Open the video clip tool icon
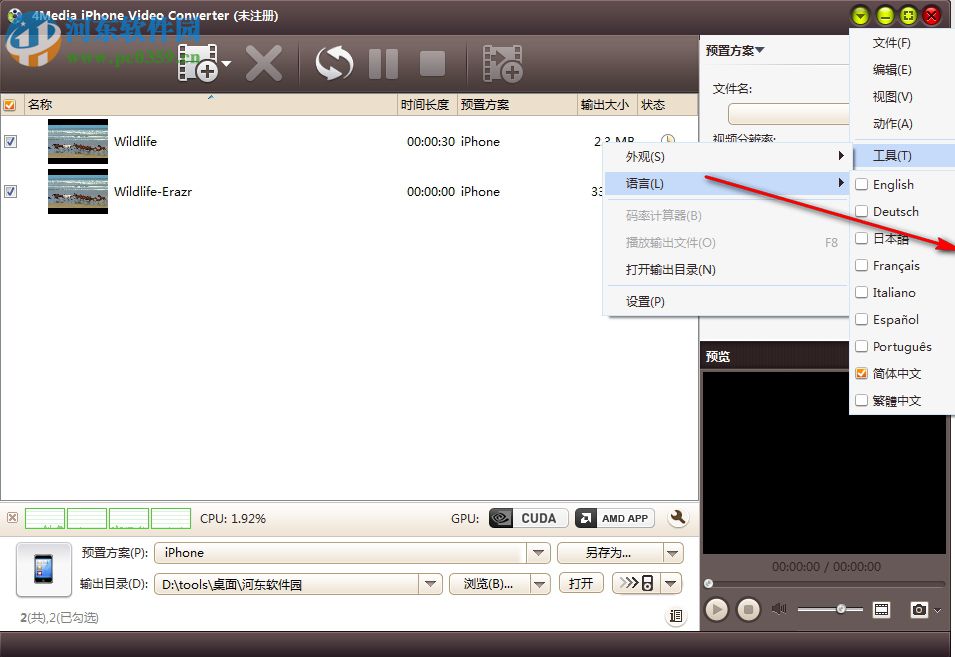The height and width of the screenshot is (657, 955). pyautogui.click(x=502, y=62)
